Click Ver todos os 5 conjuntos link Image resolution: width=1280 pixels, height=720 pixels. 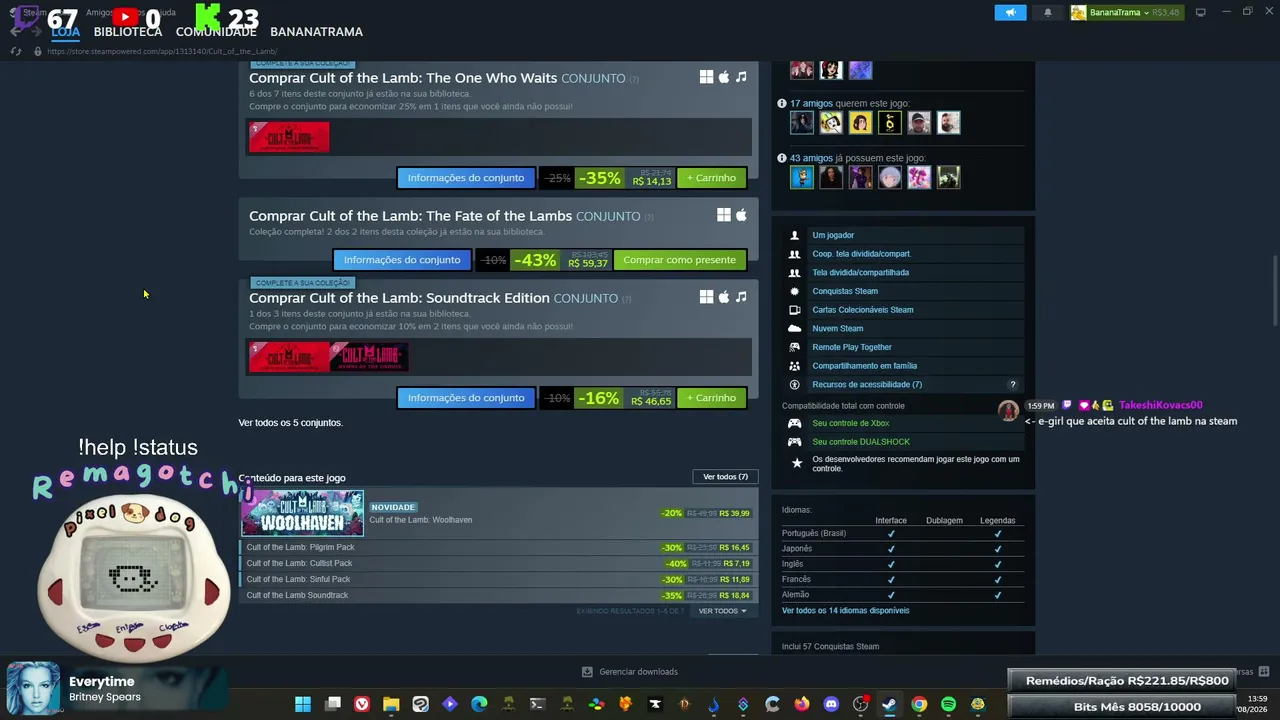coord(290,423)
